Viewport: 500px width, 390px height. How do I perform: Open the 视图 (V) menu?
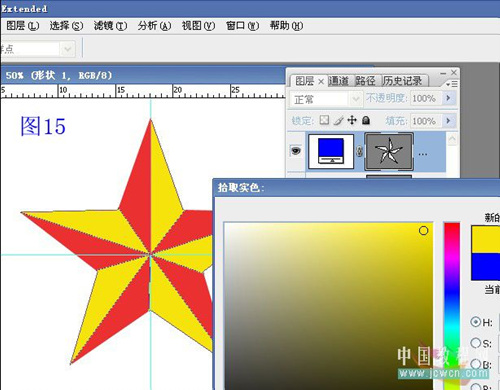[198, 26]
